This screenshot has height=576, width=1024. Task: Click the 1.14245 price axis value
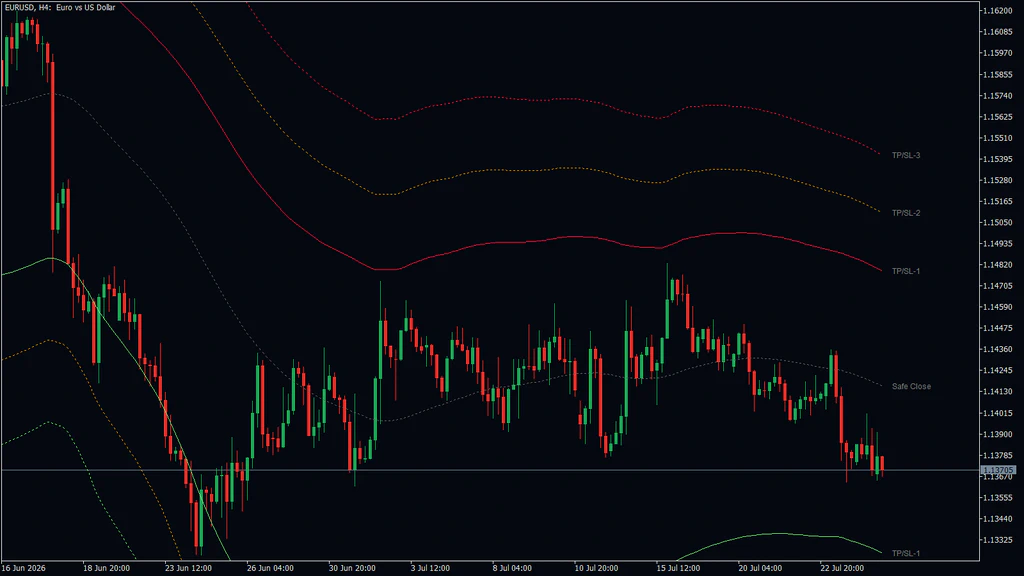998,371
